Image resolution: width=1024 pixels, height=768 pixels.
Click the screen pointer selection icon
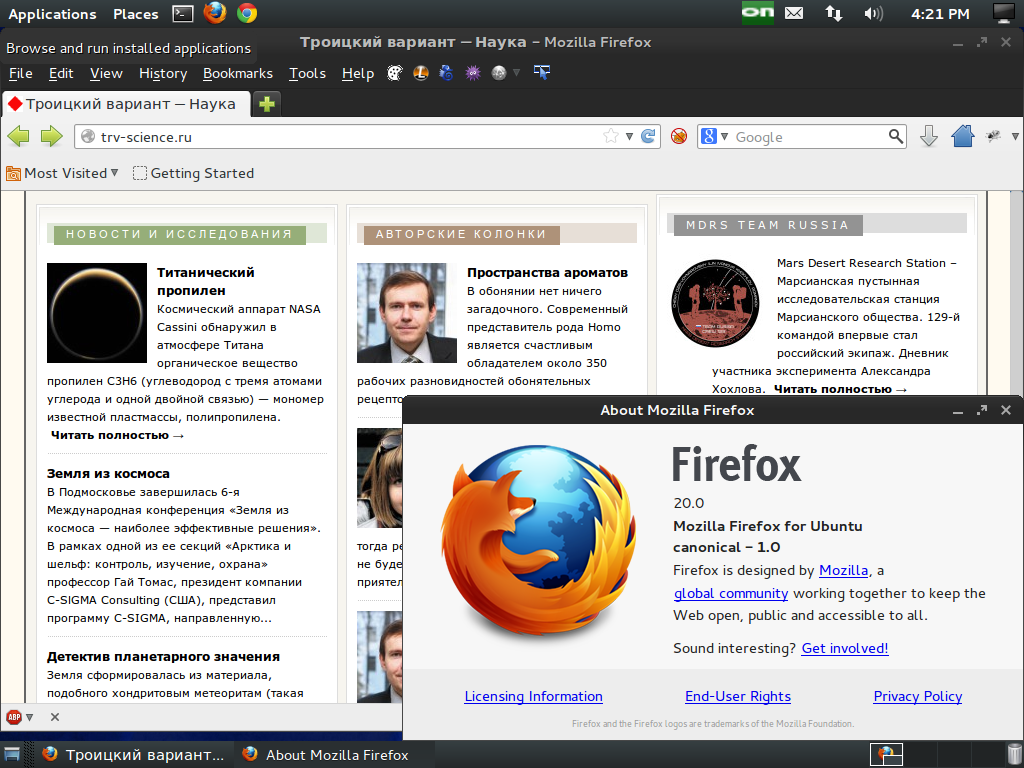pyautogui.click(x=542, y=72)
